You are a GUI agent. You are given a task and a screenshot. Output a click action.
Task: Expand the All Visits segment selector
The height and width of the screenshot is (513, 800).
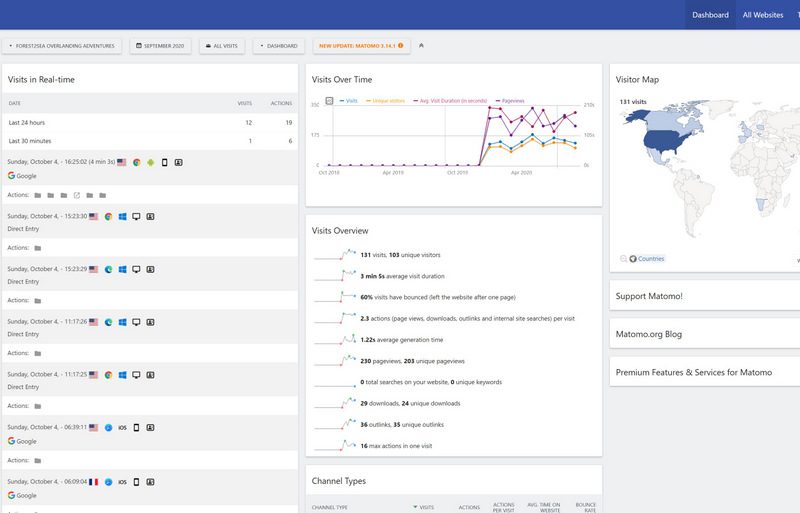tap(222, 45)
